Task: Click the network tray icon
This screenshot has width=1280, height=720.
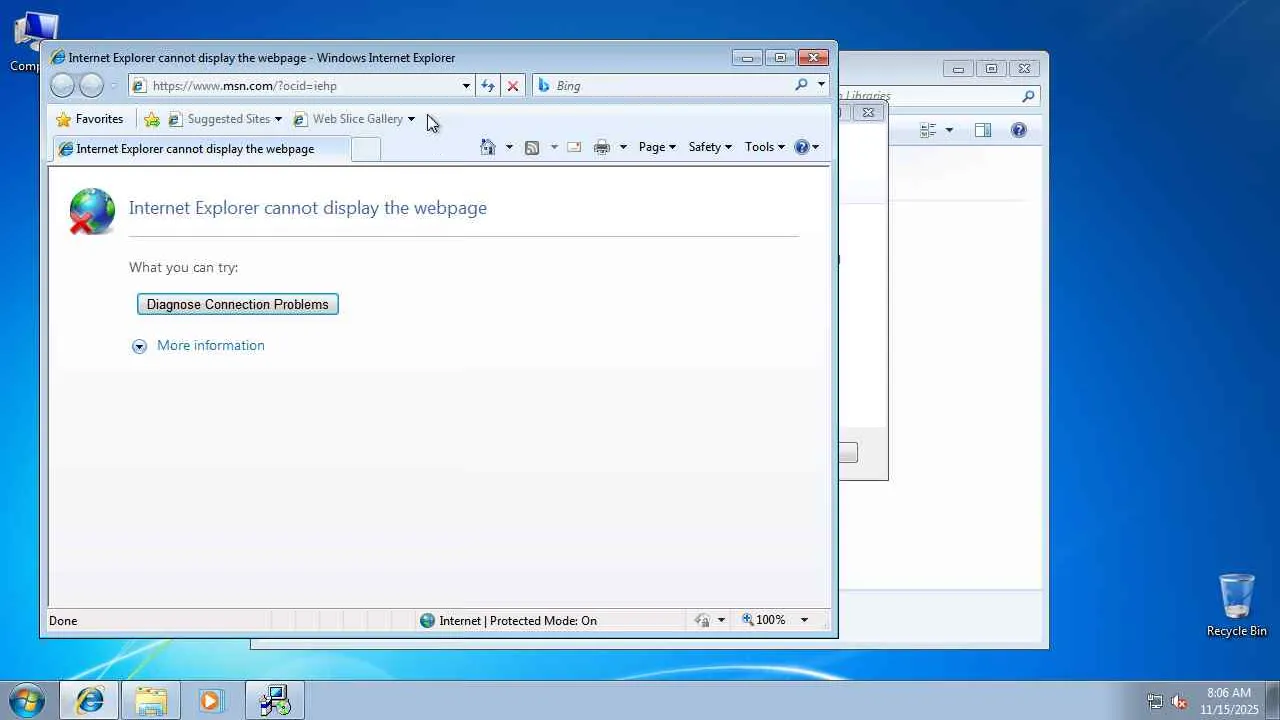Action: (1155, 702)
